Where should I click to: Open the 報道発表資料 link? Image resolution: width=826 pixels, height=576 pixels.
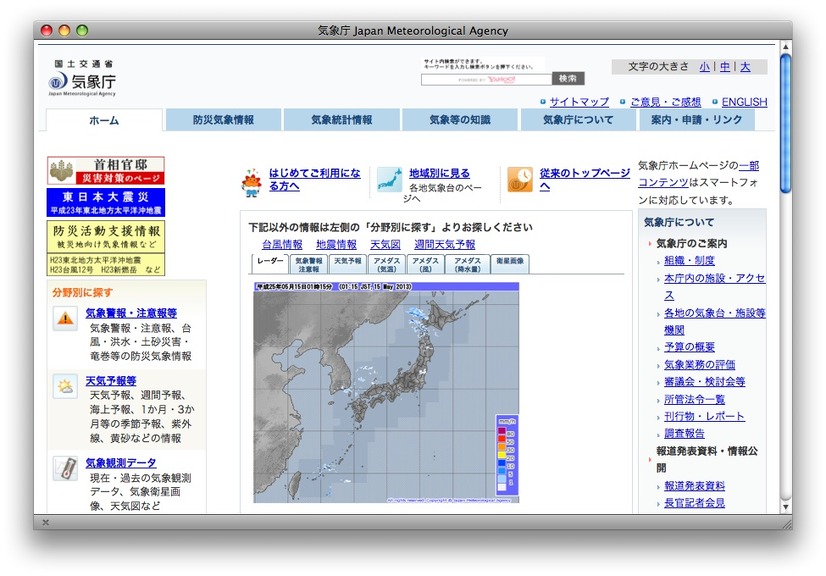click(694, 485)
